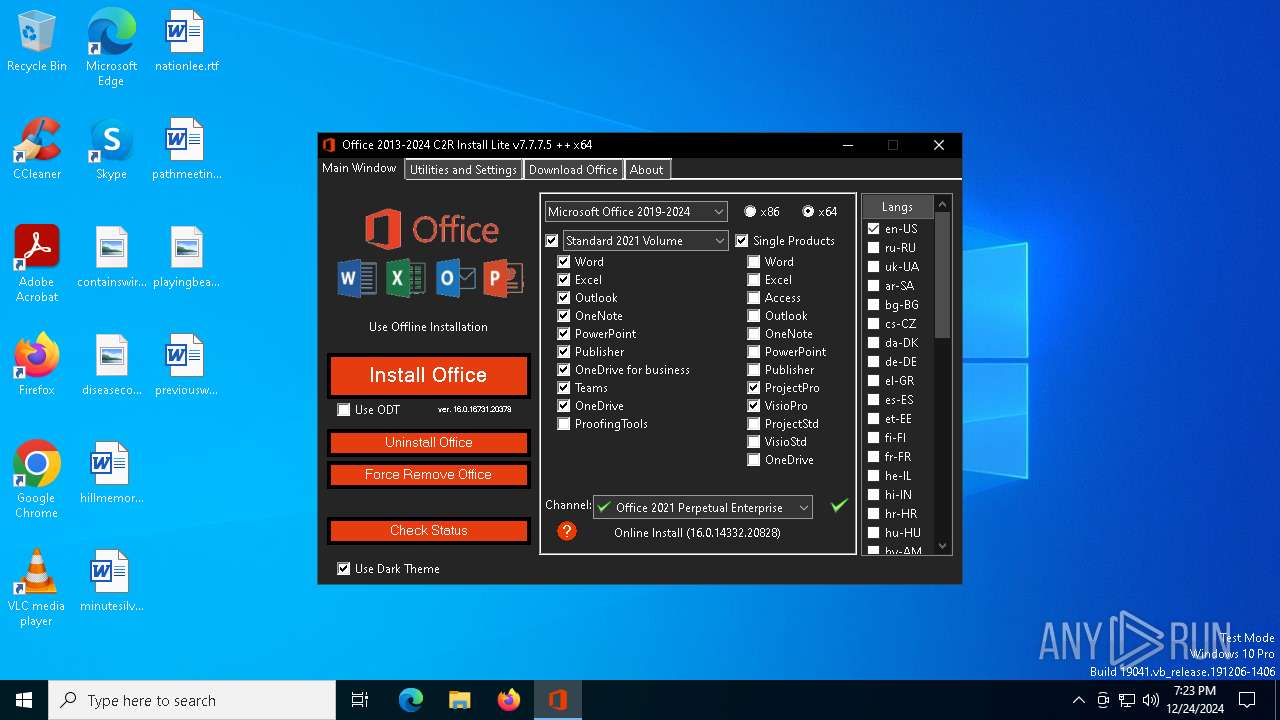Select the VLC media player shortcut
Viewport: 1280px width, 720px height.
tap(37, 588)
